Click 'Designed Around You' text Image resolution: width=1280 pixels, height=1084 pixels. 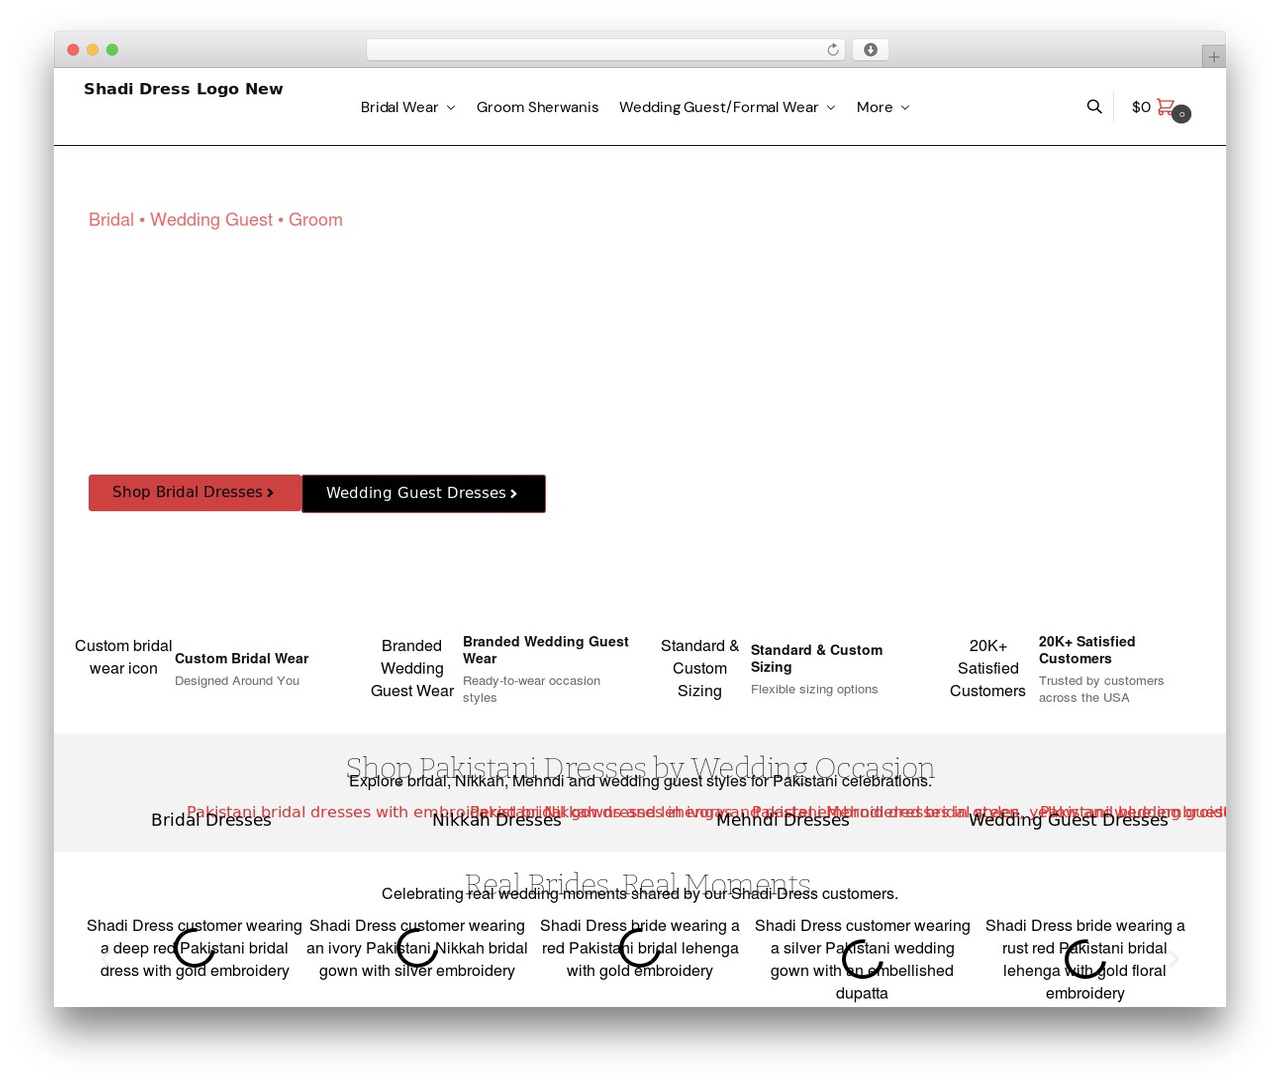point(237,681)
